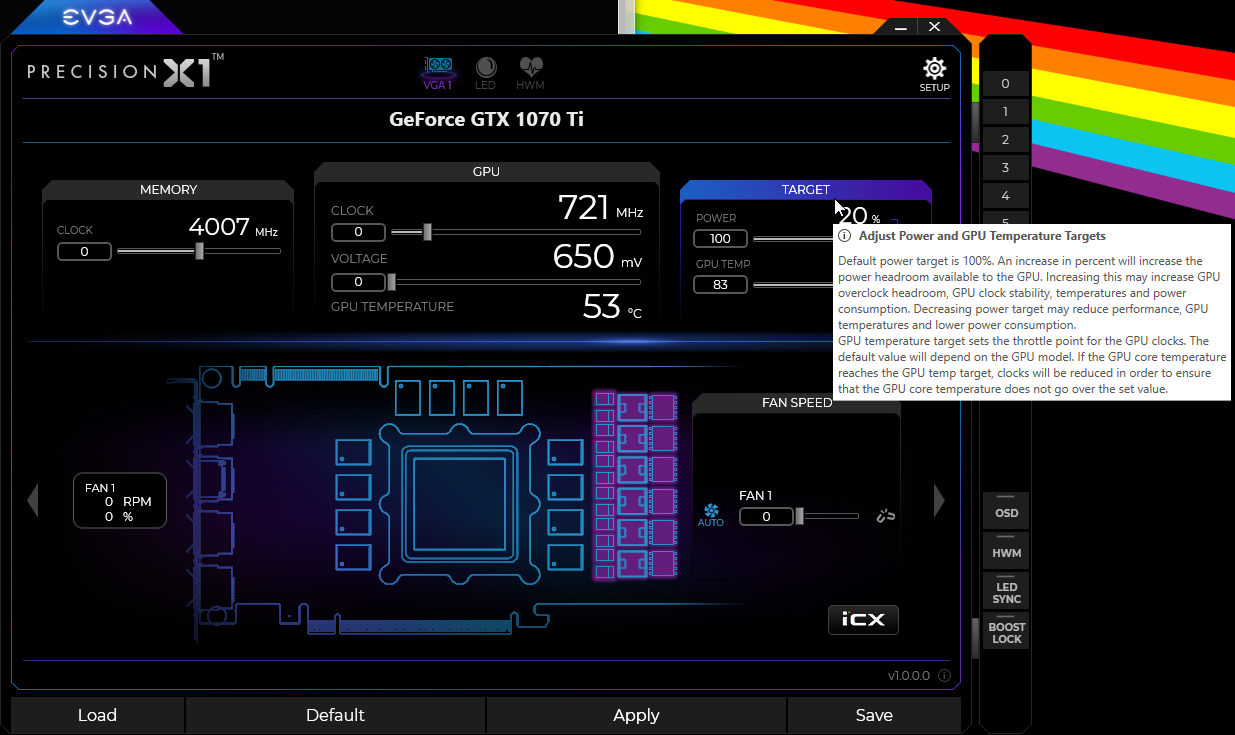Click the GPU voltage offset input field
This screenshot has height=735, width=1235.
358,282
